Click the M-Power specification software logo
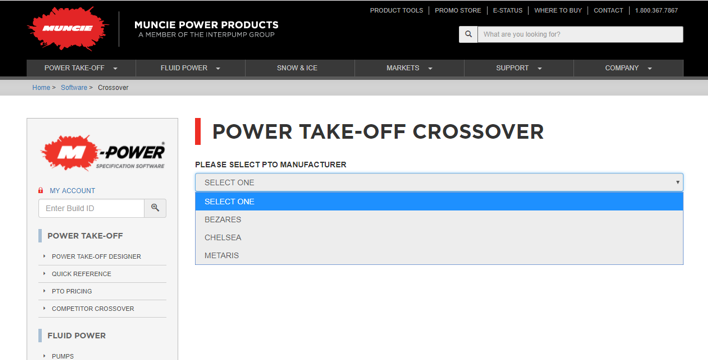Viewport: 708px width, 360px height. [x=103, y=153]
